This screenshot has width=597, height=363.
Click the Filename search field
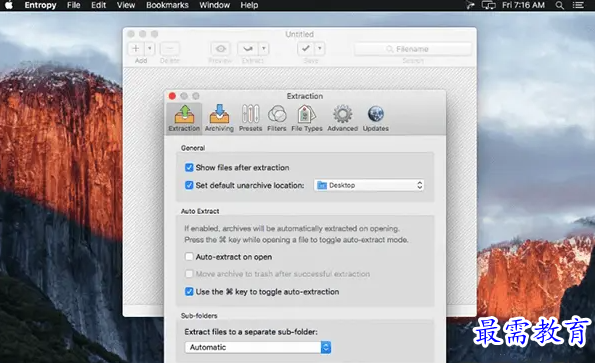tap(413, 49)
